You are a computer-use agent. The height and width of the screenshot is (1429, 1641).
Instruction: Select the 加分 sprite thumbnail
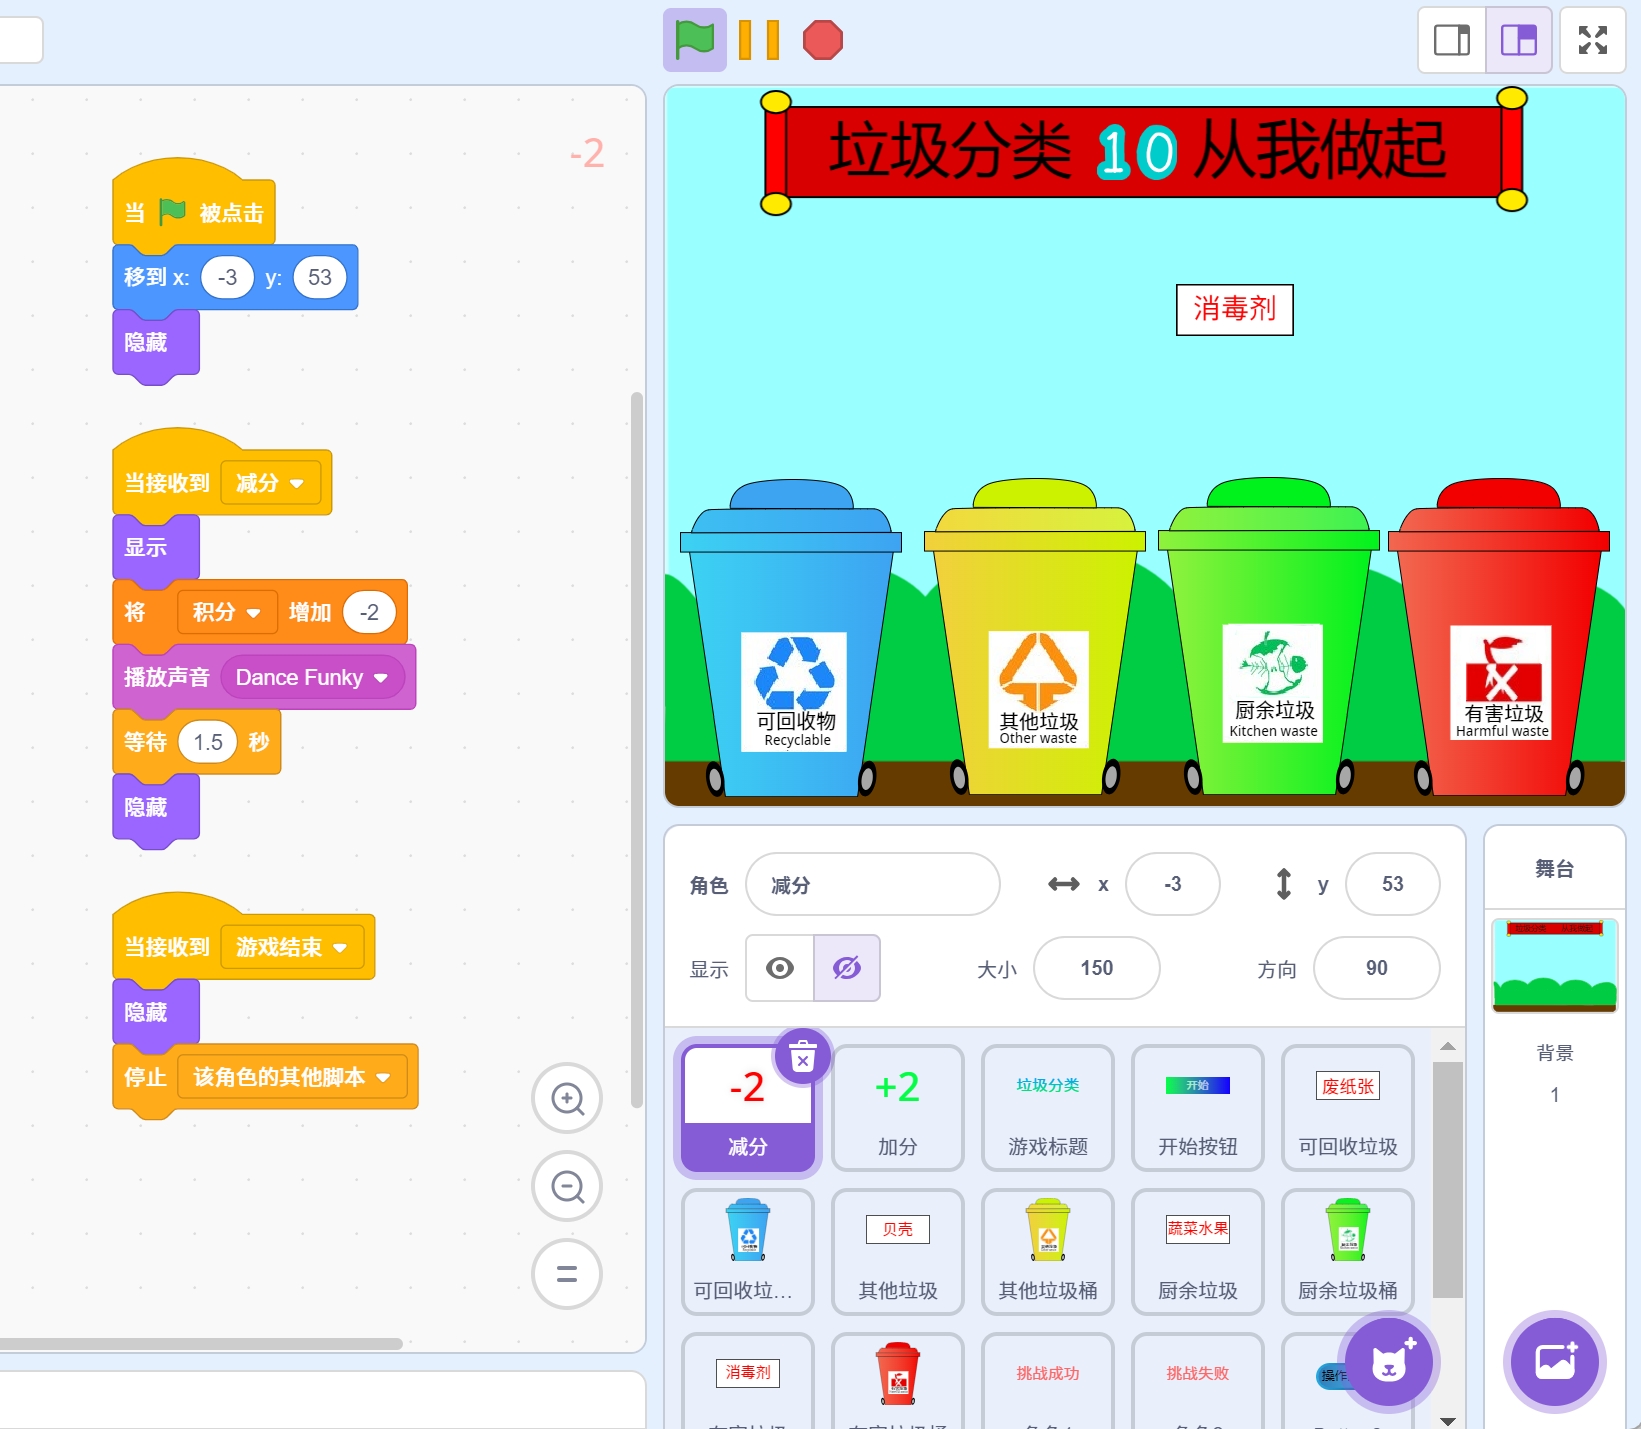pos(897,1107)
